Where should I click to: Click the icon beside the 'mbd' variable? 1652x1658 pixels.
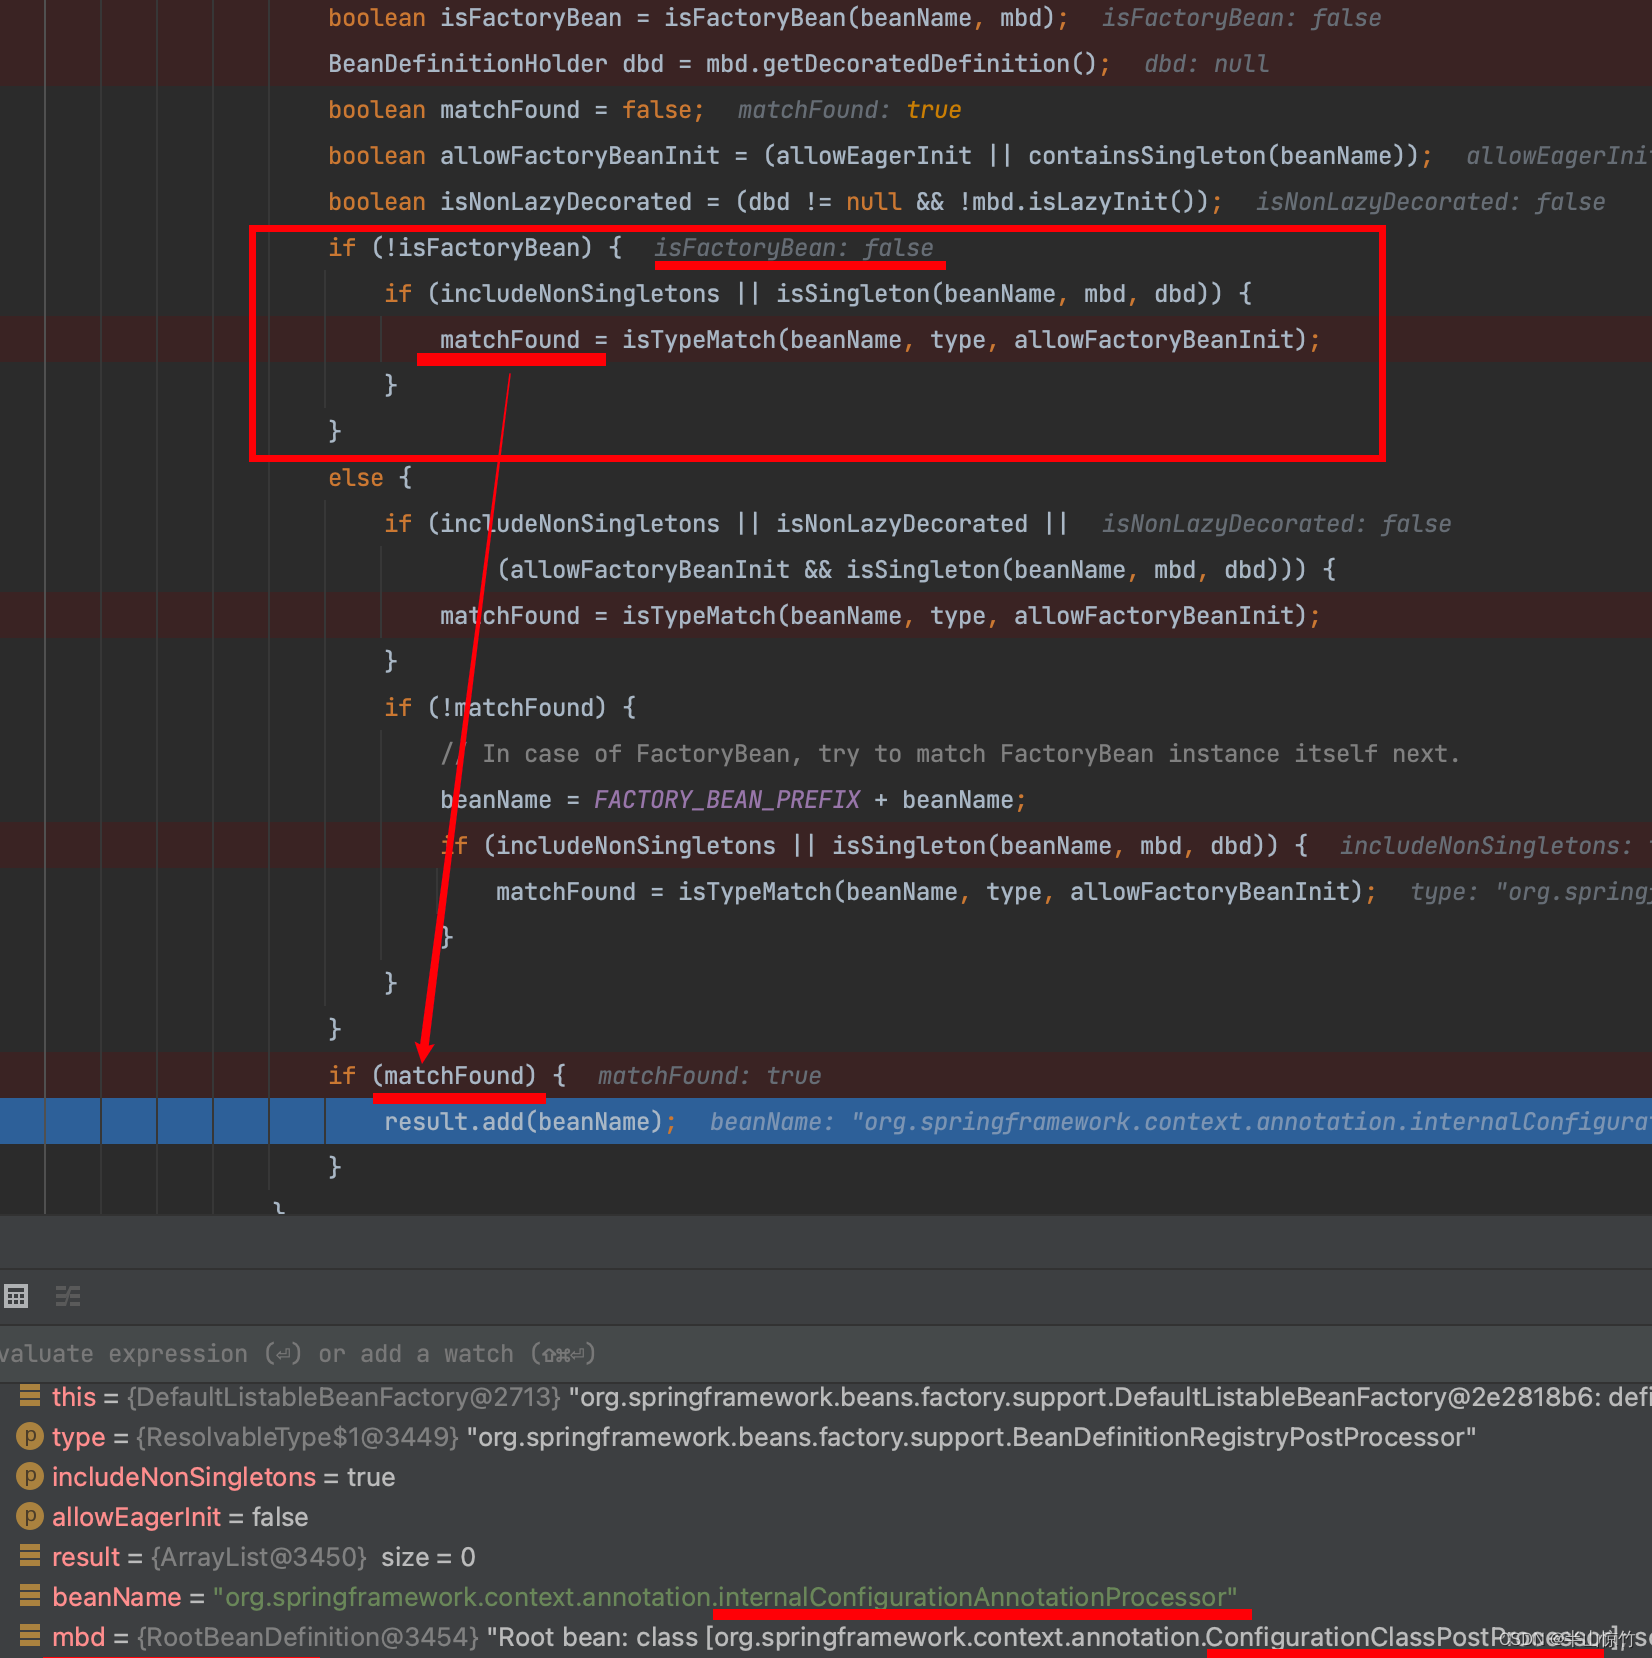(30, 1636)
